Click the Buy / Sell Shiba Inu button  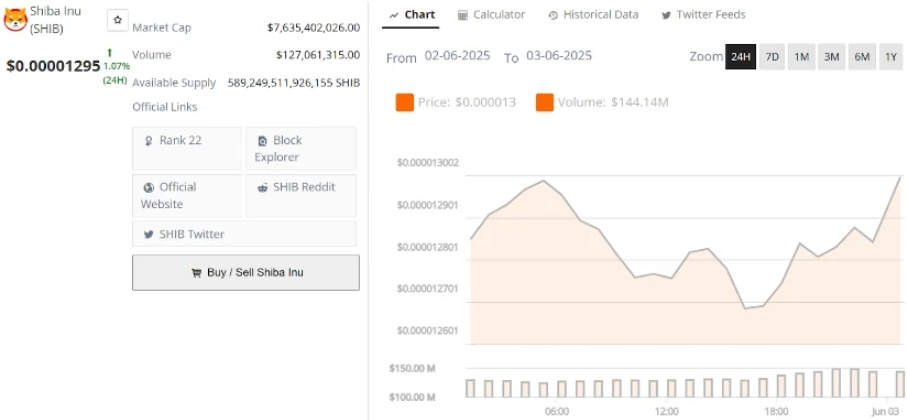point(246,272)
